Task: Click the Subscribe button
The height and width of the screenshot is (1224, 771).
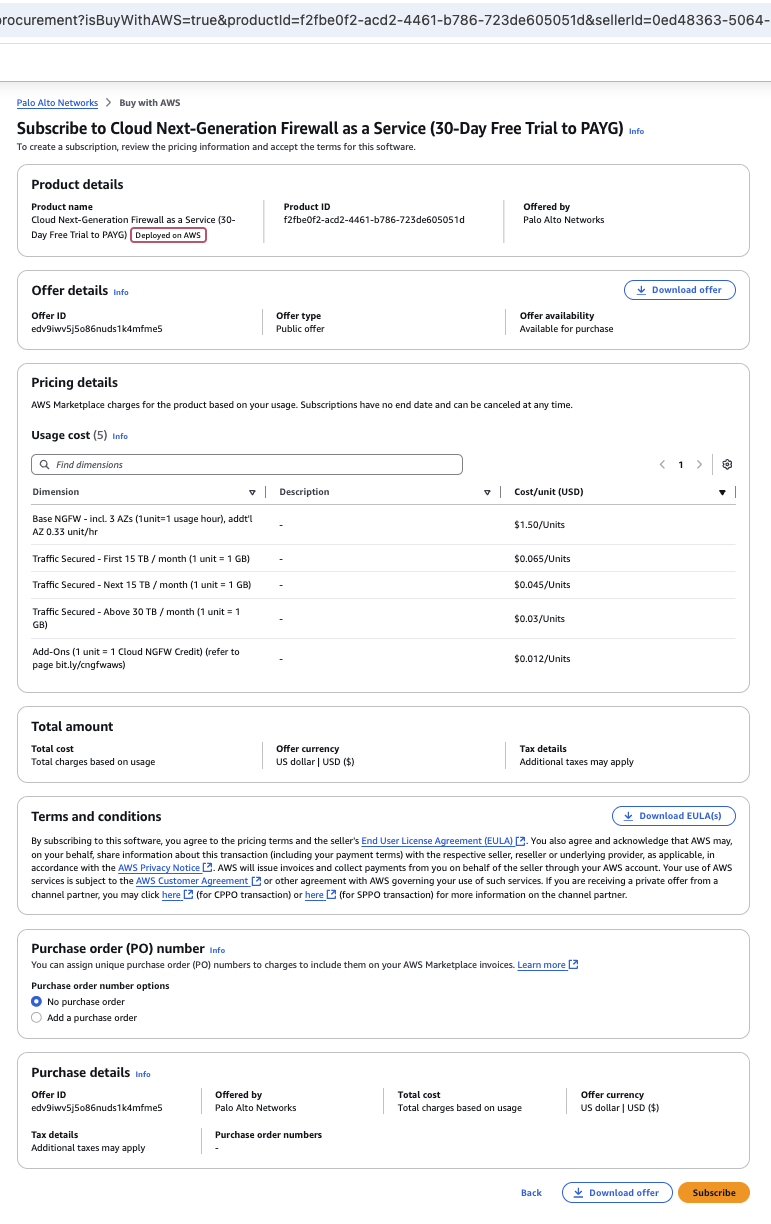Action: coord(713,1192)
